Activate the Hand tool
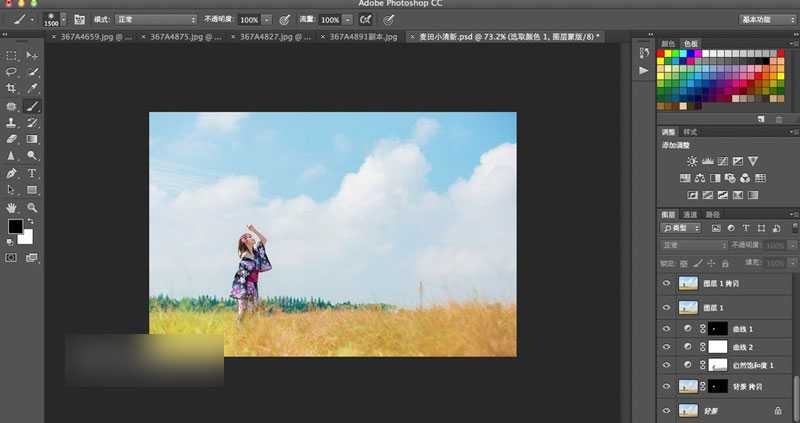Viewport: 800px width, 423px height. coord(12,207)
